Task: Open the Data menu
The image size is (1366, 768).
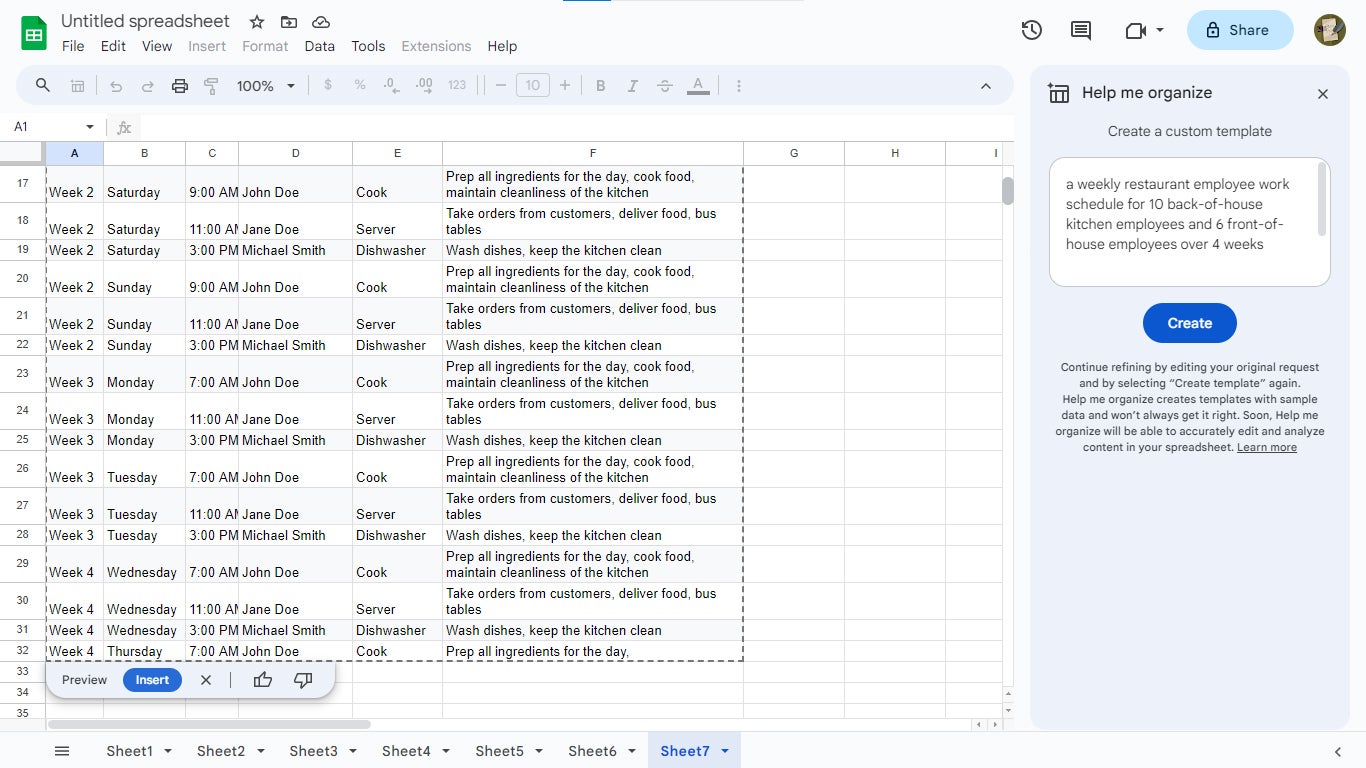Action: point(320,46)
